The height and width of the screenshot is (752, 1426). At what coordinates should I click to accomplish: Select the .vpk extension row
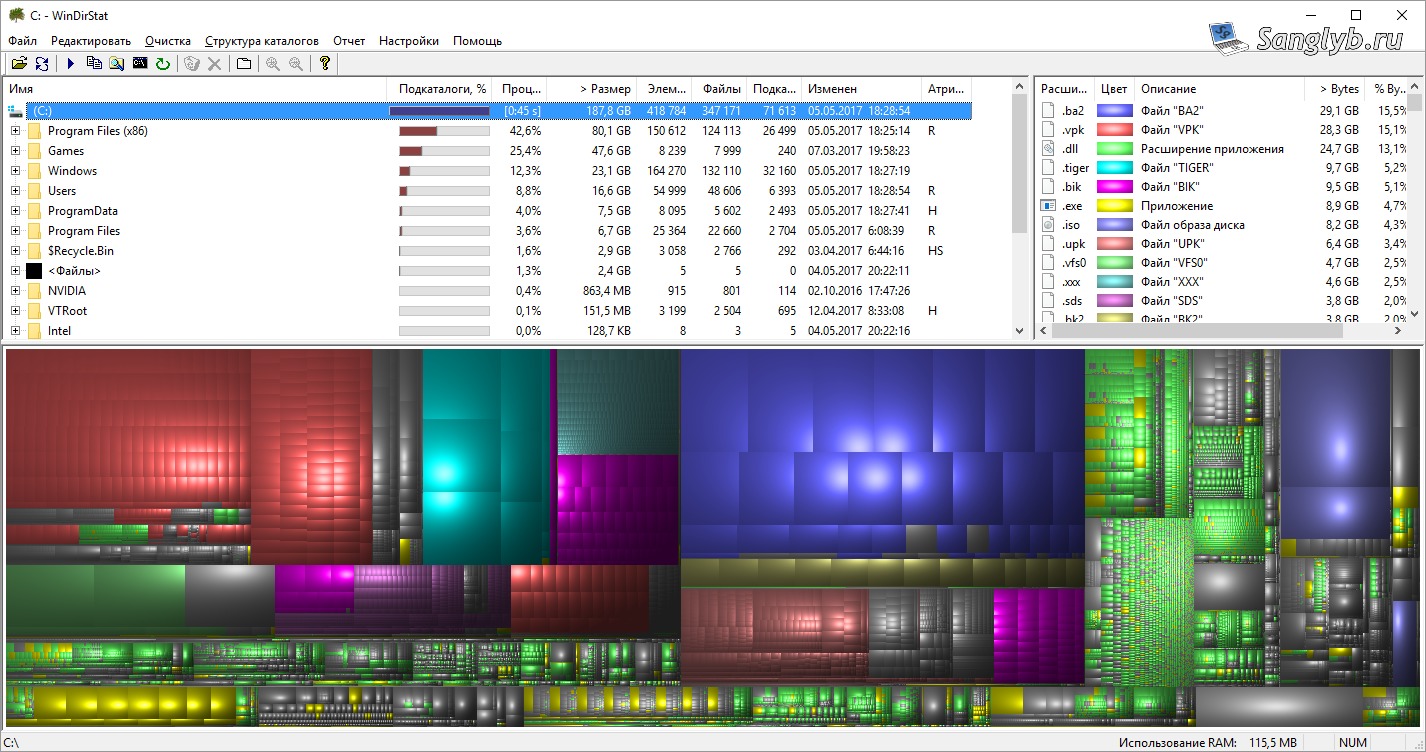click(1222, 130)
